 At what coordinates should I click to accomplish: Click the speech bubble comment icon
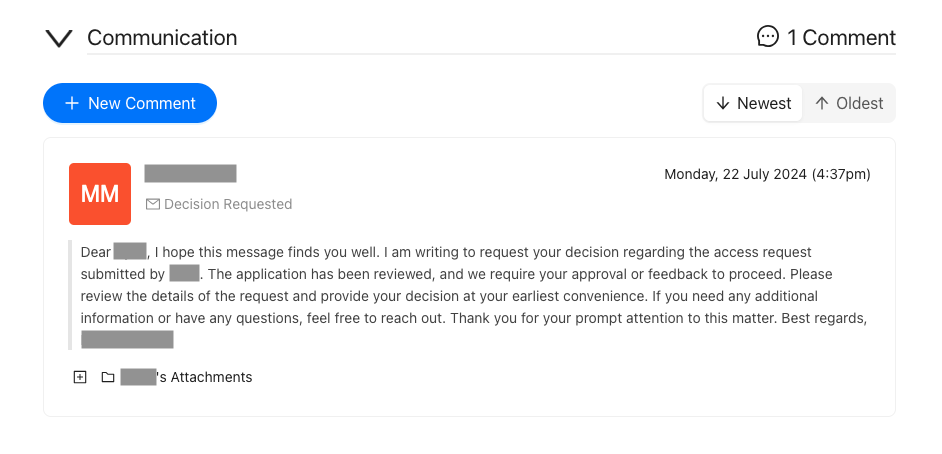[x=768, y=37]
